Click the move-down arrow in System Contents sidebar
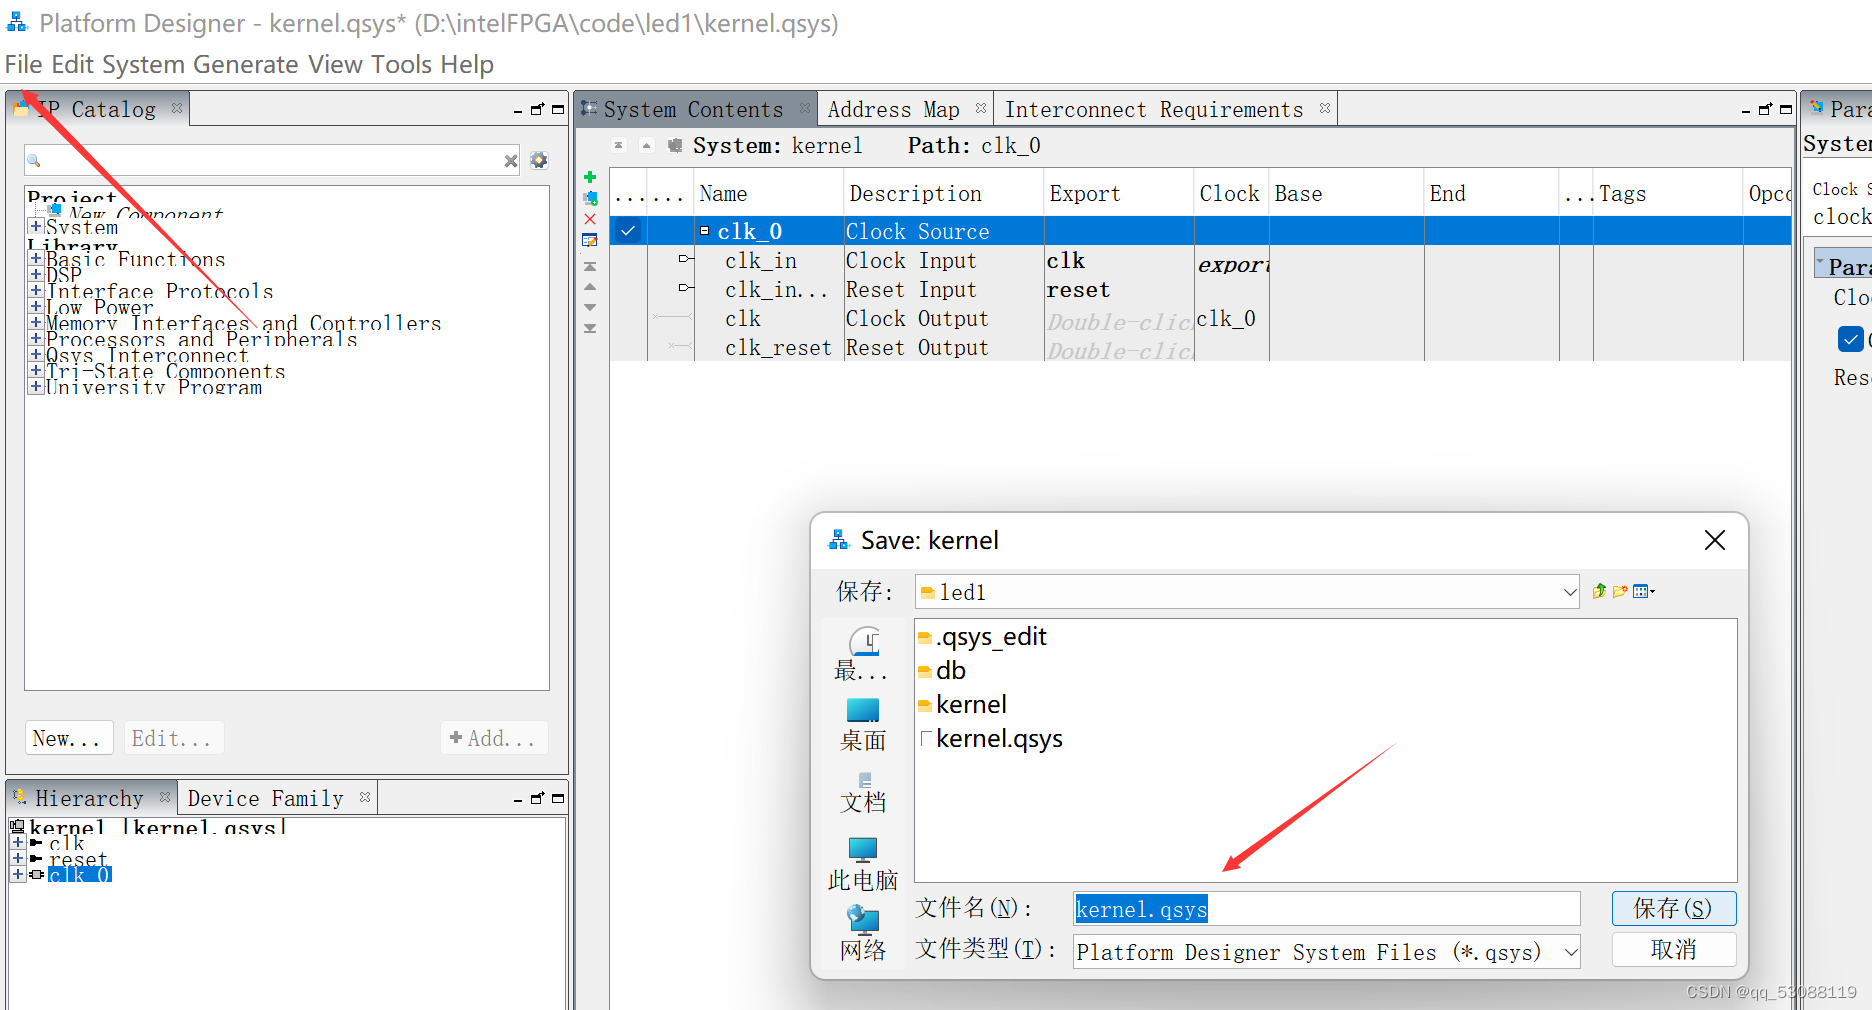Viewport: 1872px width, 1010px height. [590, 307]
